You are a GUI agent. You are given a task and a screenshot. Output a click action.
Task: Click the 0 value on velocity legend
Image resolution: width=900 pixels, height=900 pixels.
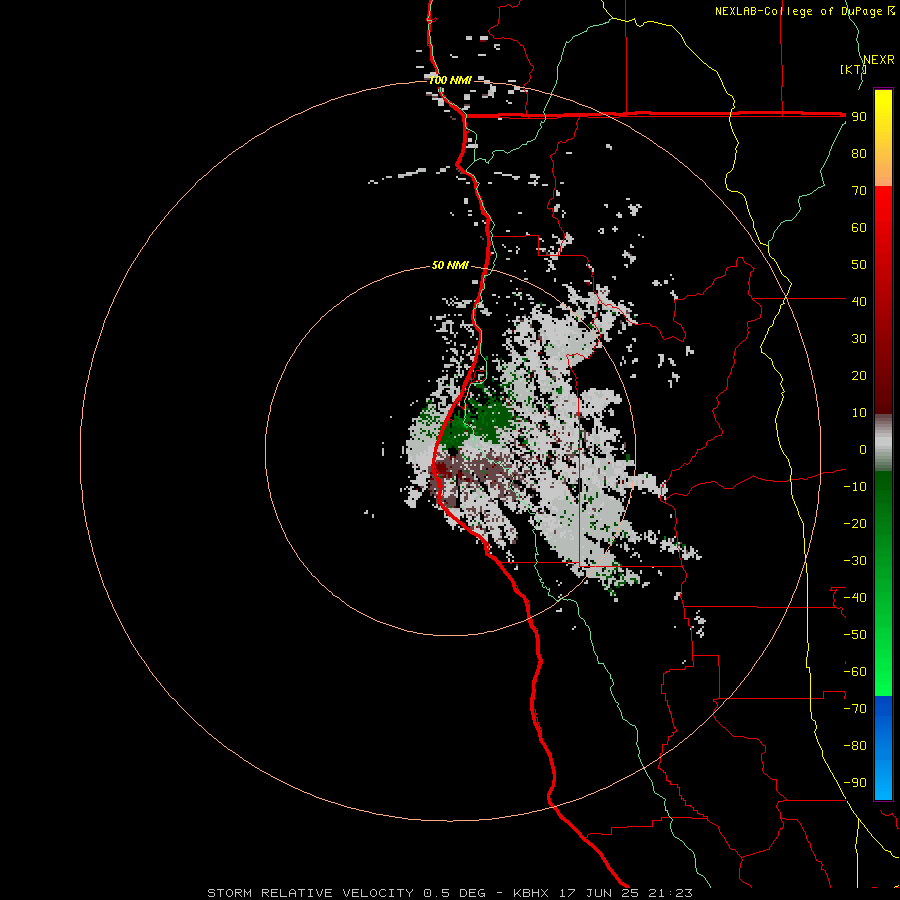[863, 449]
